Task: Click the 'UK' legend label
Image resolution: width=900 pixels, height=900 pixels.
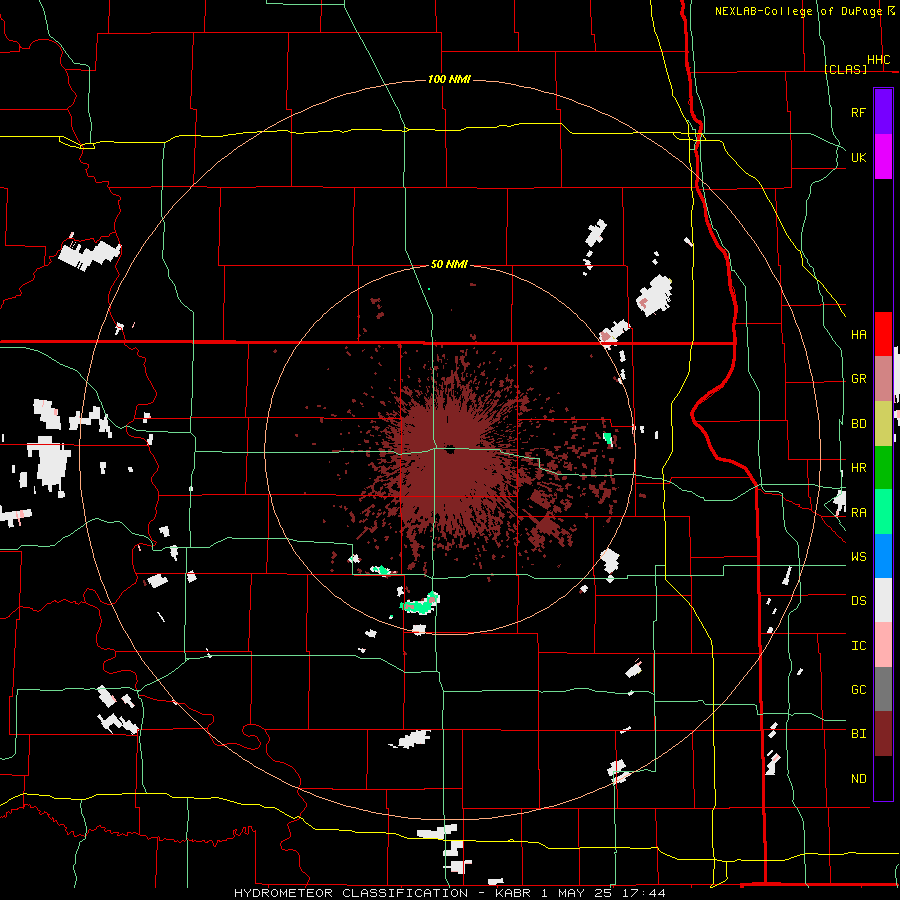Action: click(x=858, y=157)
